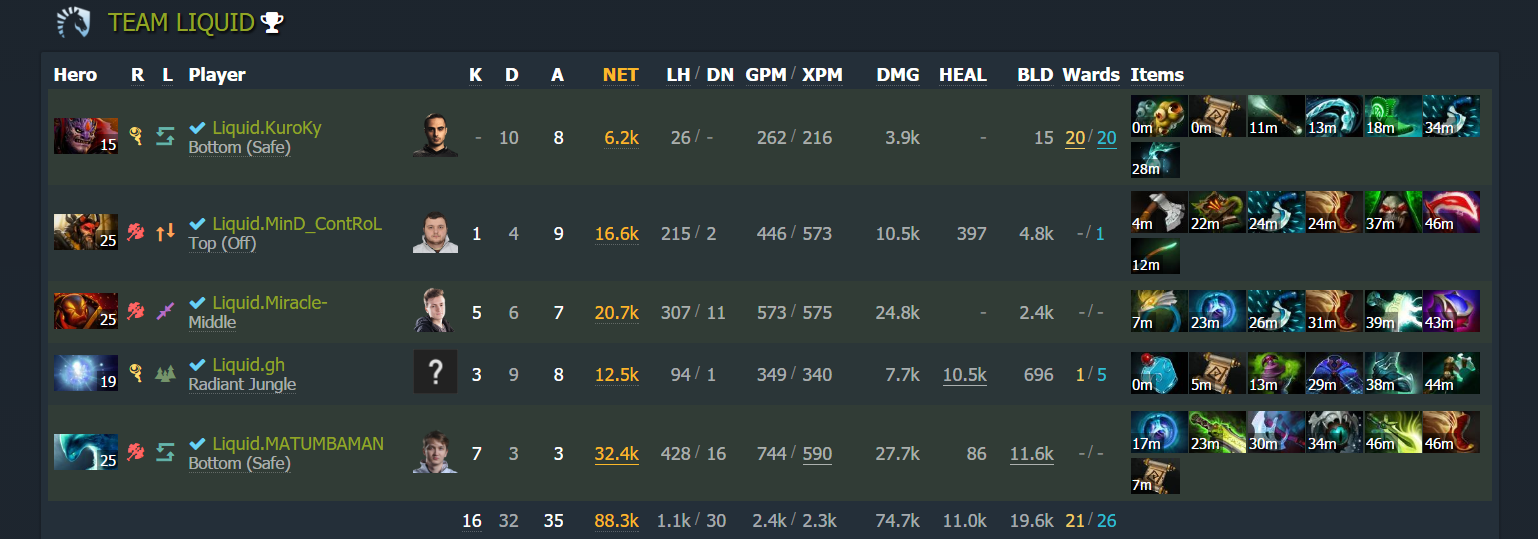Click the Wards column header
The height and width of the screenshot is (539, 1538).
[1091, 75]
